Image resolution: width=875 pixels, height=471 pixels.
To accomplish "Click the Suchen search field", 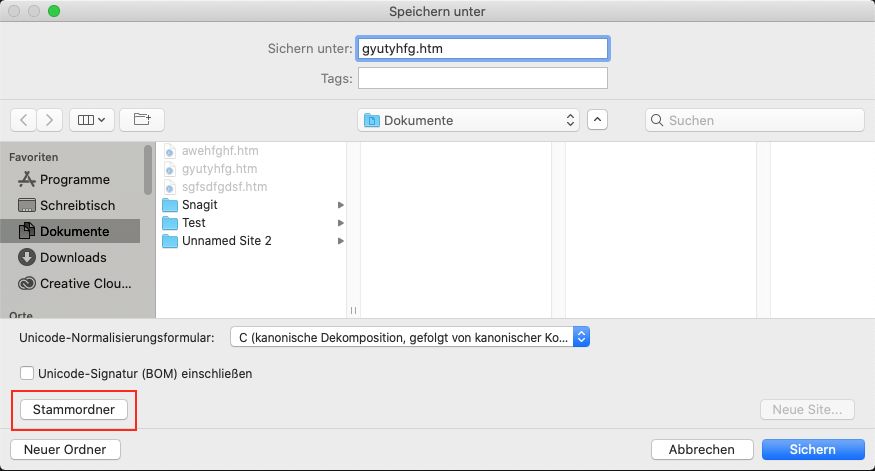I will [755, 120].
